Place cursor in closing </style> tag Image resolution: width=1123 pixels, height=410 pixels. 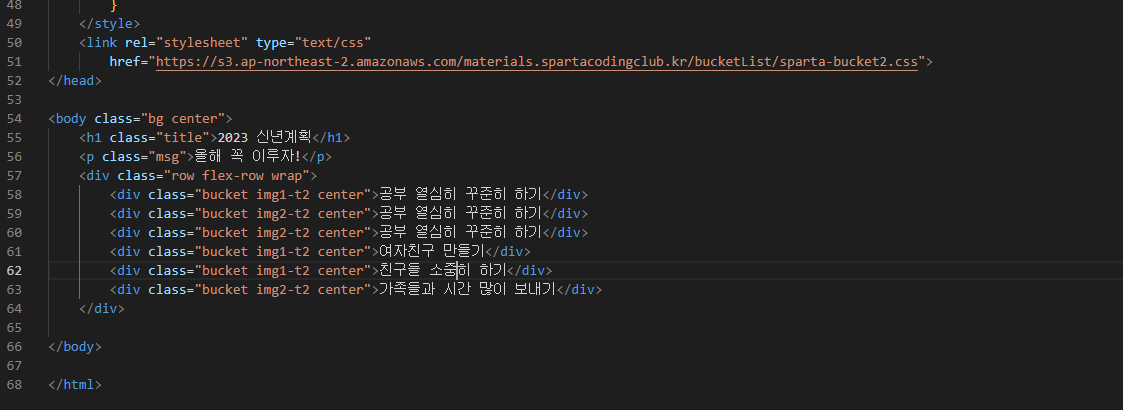click(x=110, y=24)
